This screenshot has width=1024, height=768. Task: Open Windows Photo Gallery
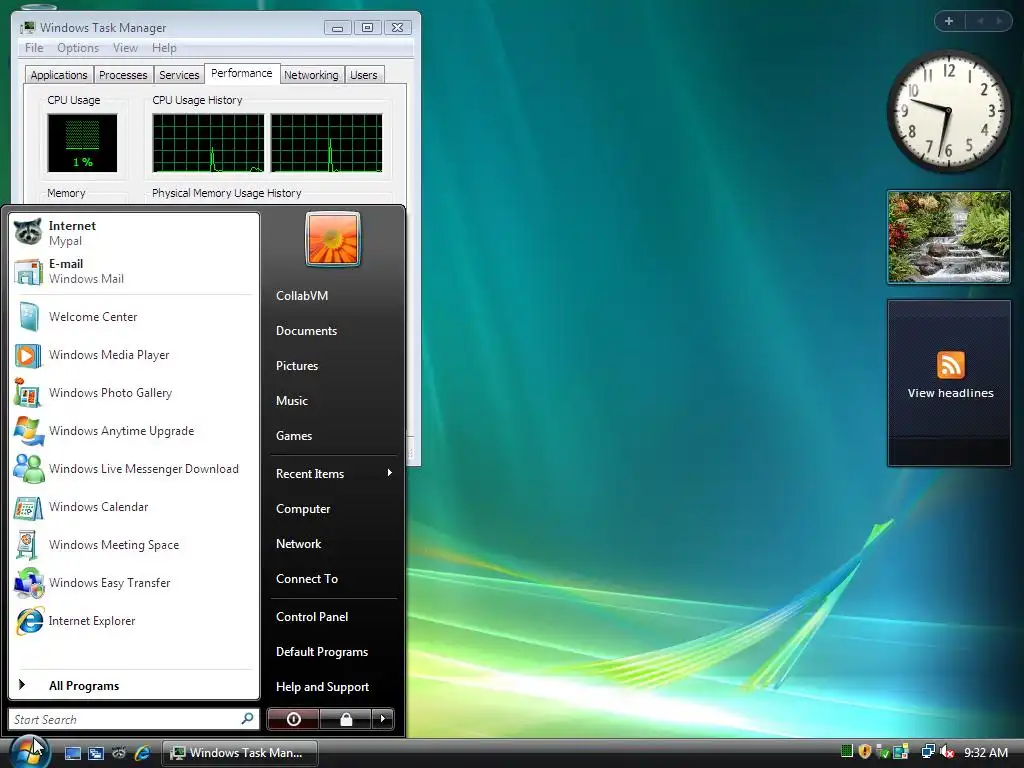point(134,392)
